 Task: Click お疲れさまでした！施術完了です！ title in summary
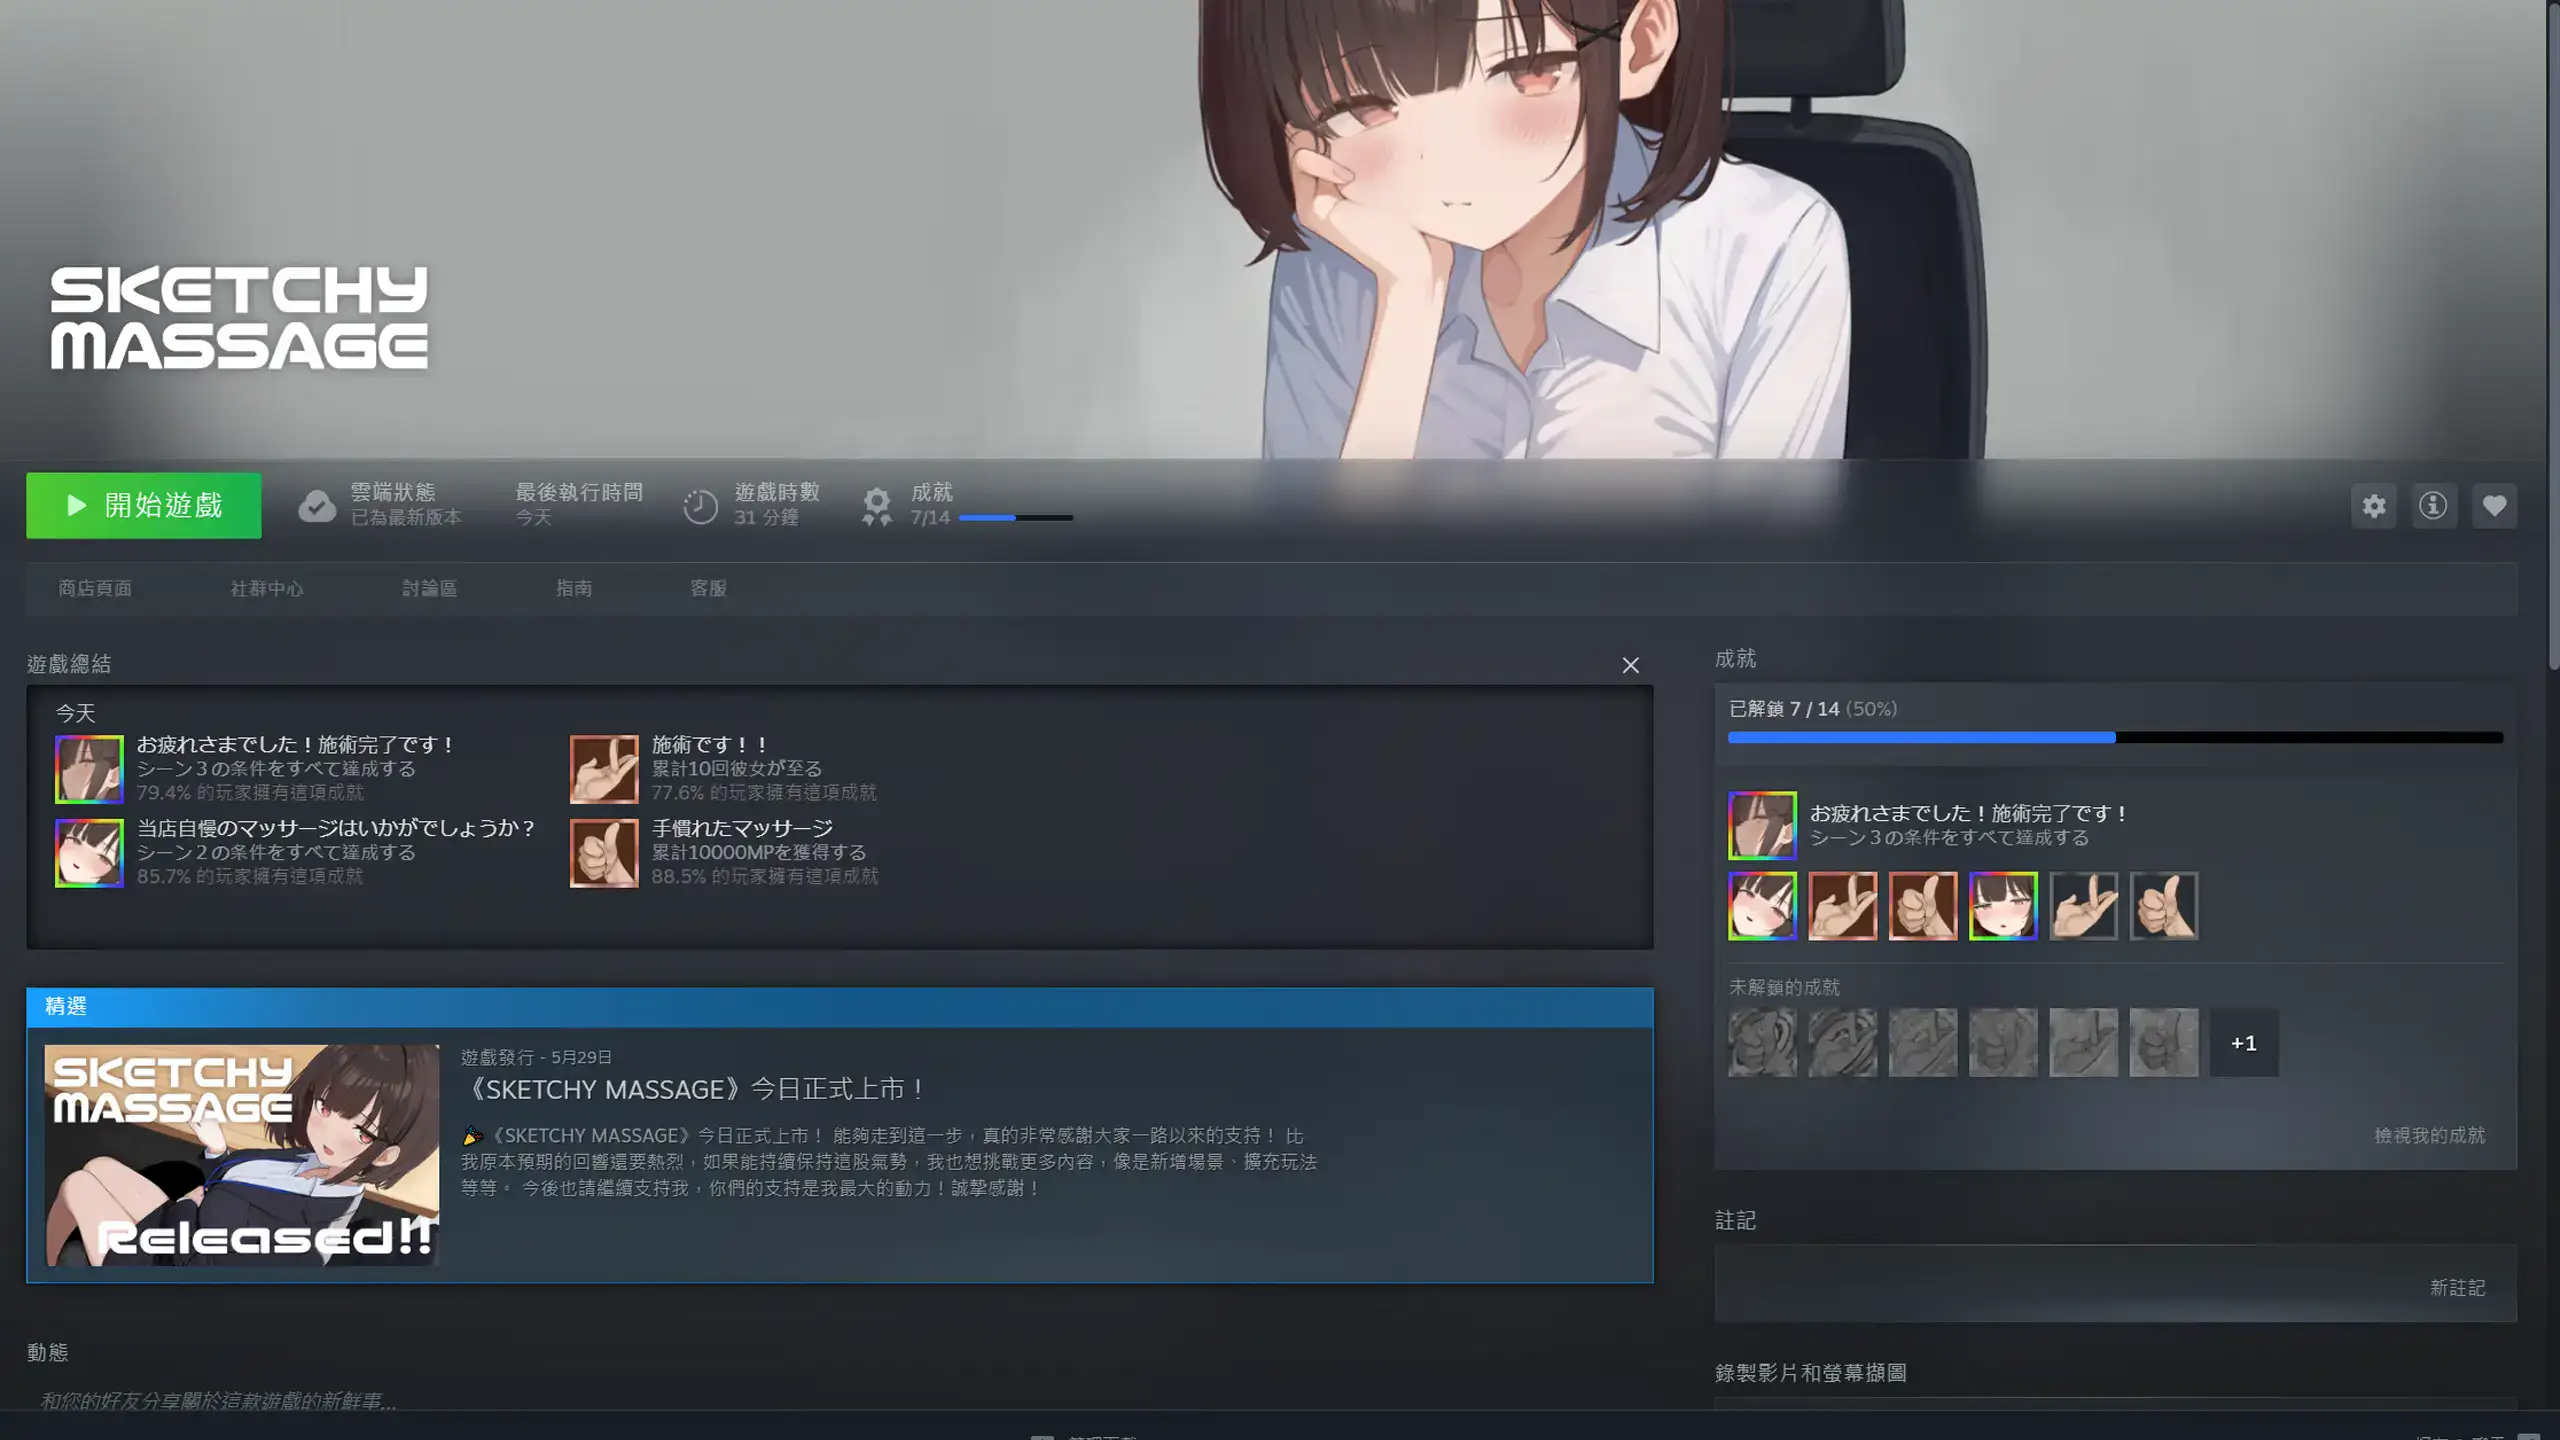(296, 745)
